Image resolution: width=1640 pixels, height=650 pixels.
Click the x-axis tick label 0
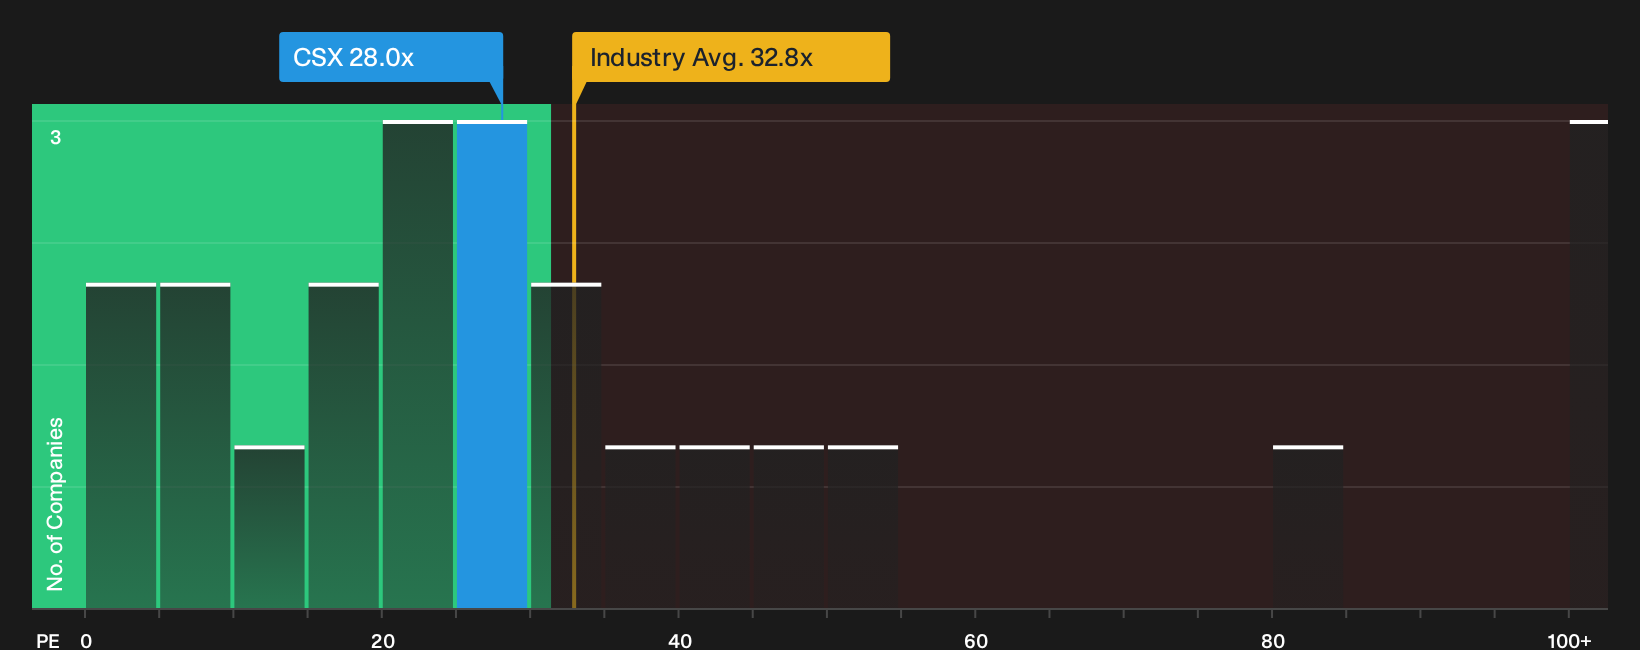[x=86, y=641]
